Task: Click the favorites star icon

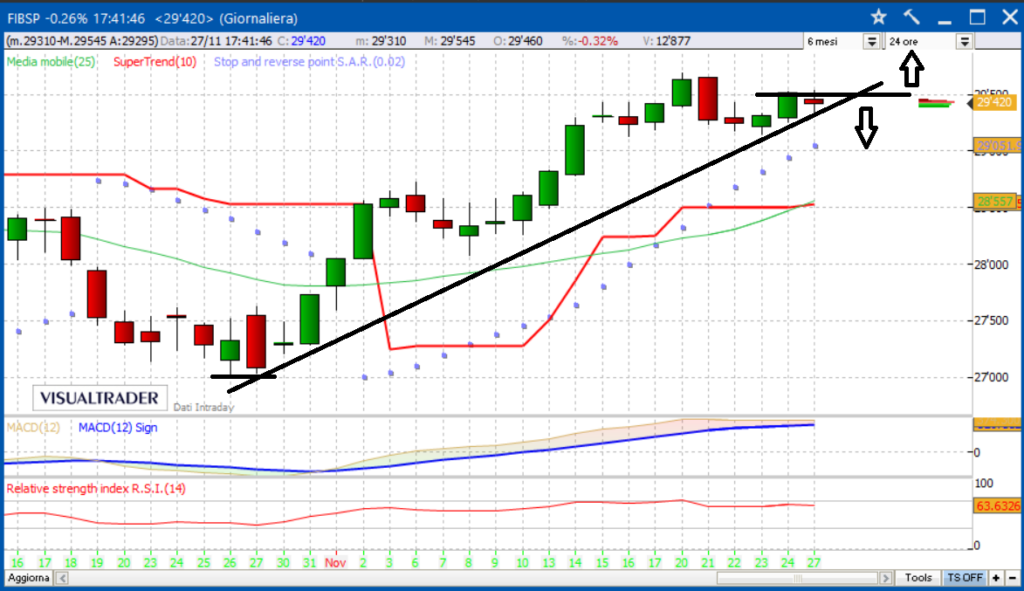Action: pyautogui.click(x=879, y=16)
